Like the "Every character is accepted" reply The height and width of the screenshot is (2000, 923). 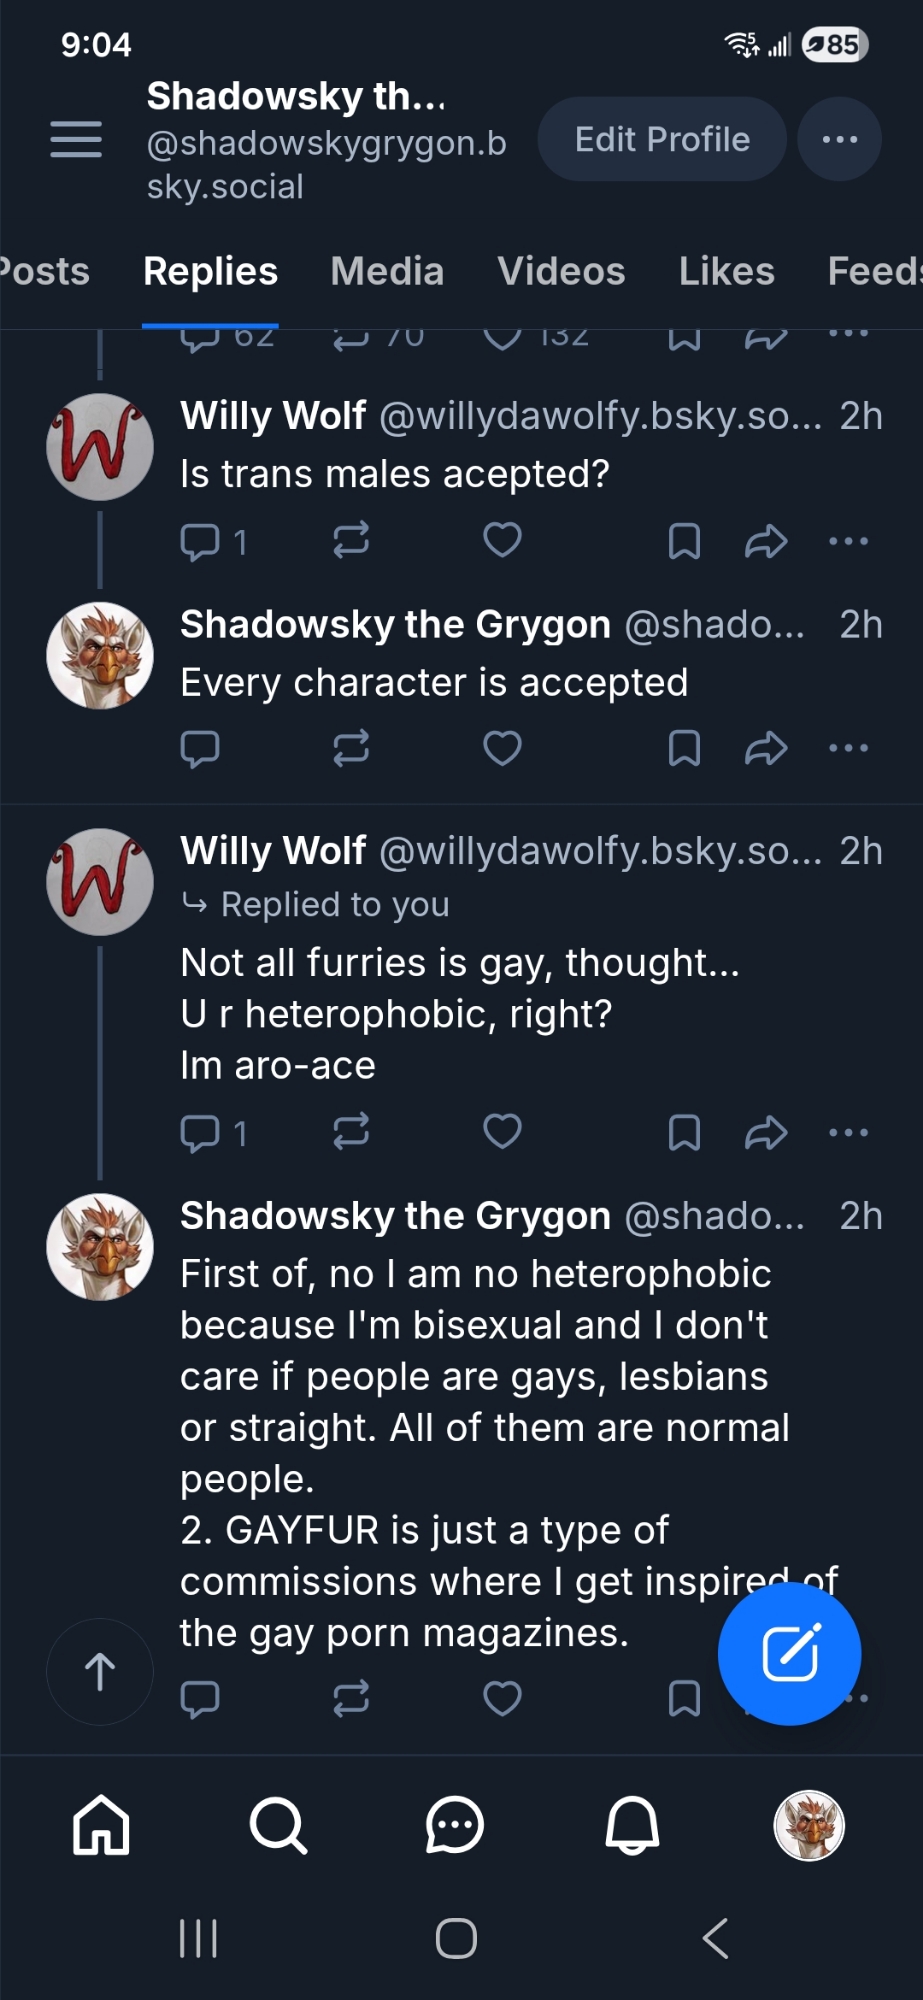coord(502,748)
